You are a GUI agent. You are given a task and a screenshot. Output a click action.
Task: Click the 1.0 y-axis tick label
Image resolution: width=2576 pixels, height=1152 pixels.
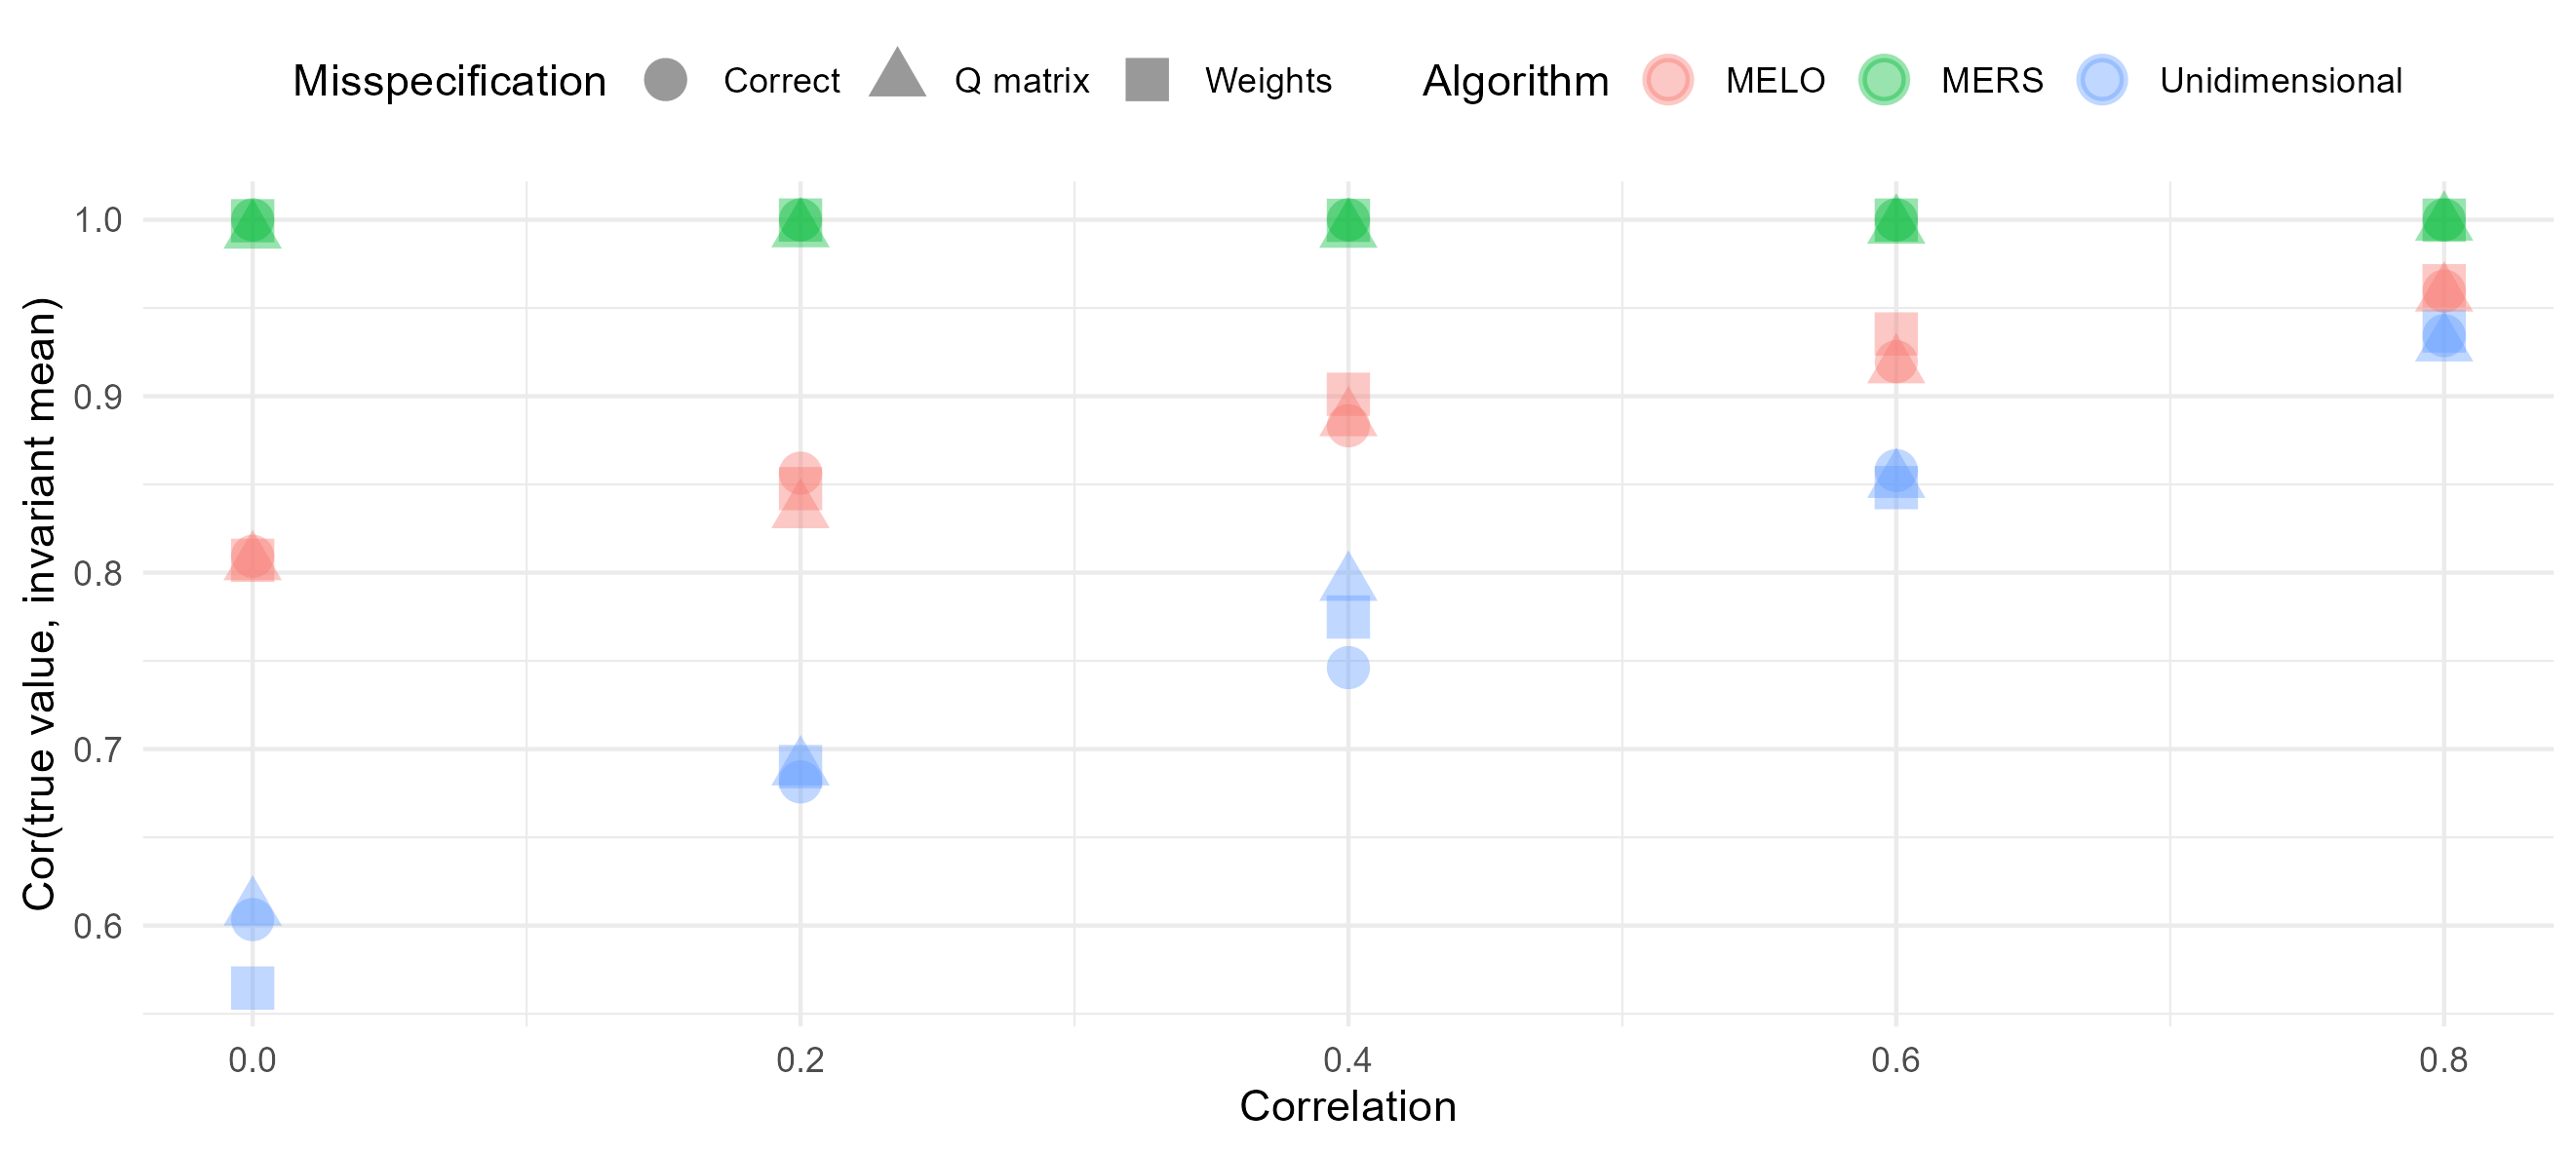pos(98,220)
